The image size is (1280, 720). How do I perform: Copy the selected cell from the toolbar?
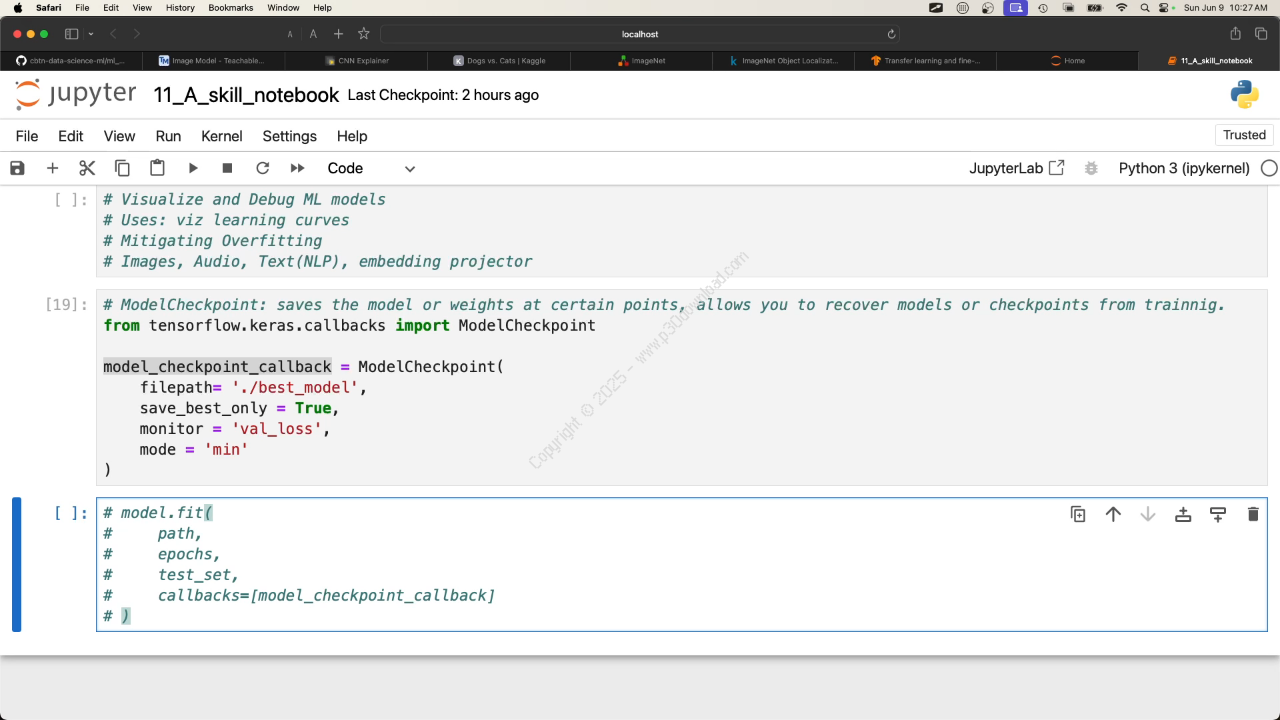pos(122,168)
